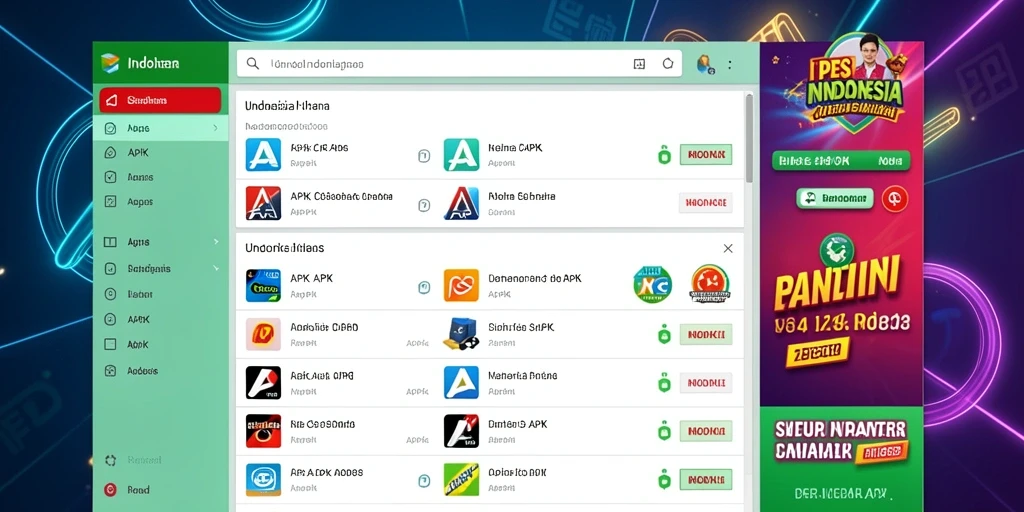Click the light green Bandoman ad button

[835, 198]
